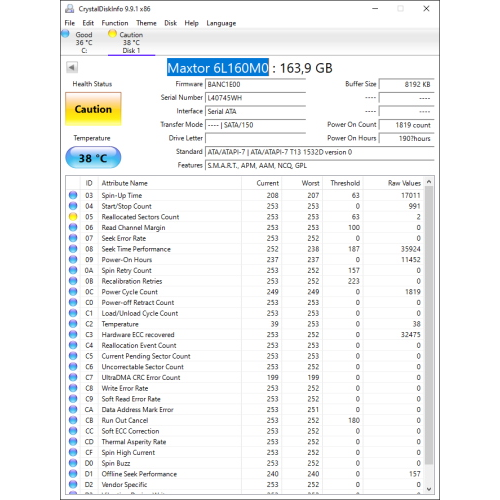Click the blue orb beside C2 Temperature
500x500 pixels.
tap(73, 324)
